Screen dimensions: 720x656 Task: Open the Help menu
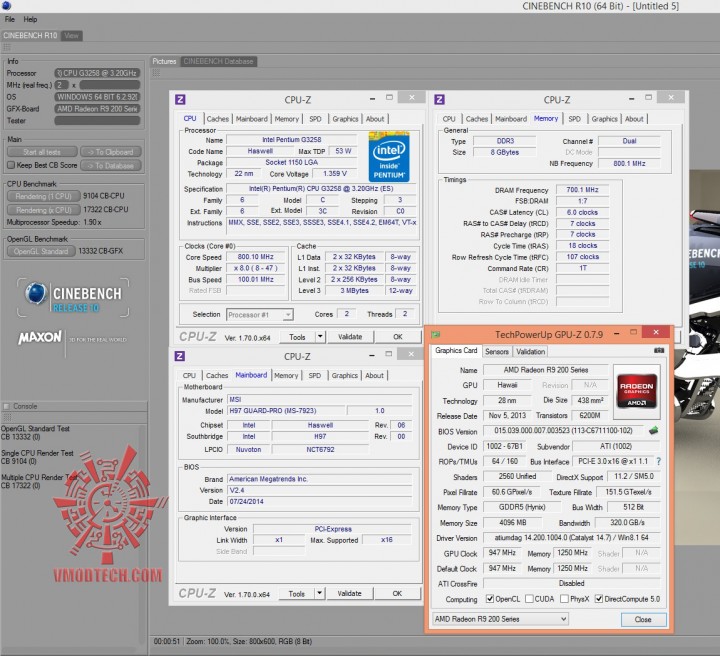30,19
